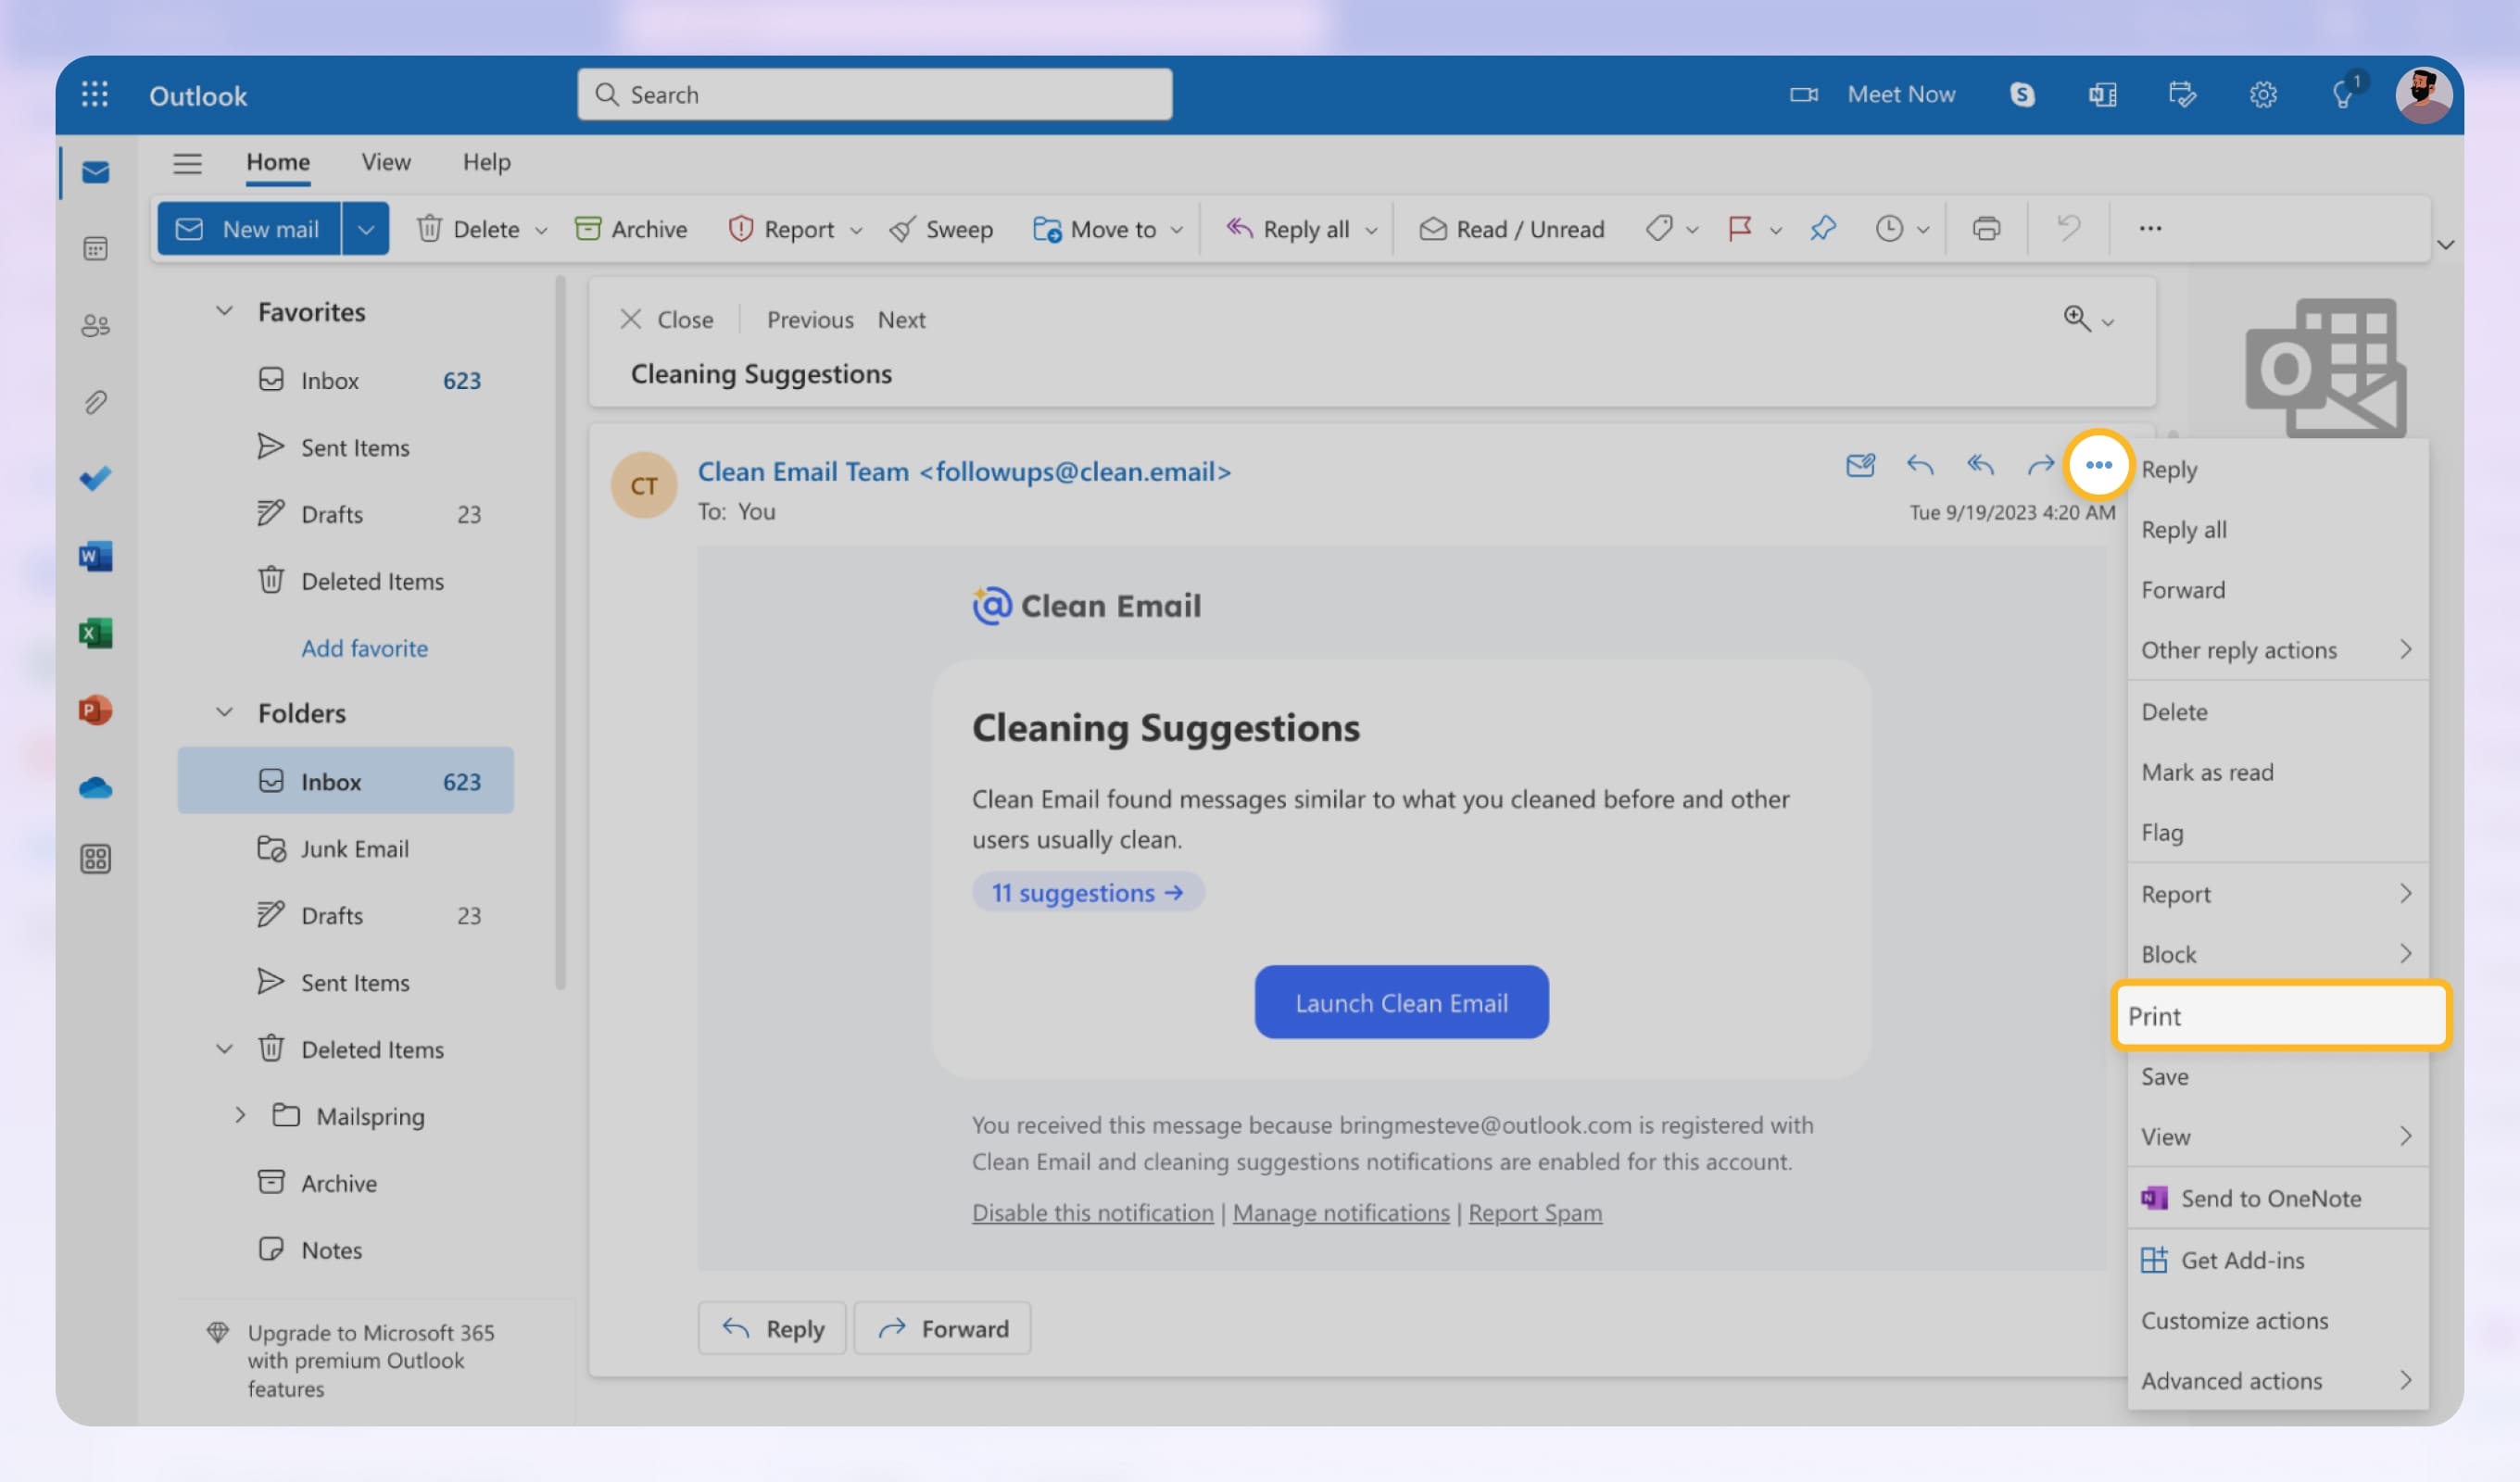Choose Save from the context menu
This screenshot has width=2520, height=1482.
(2278, 1077)
